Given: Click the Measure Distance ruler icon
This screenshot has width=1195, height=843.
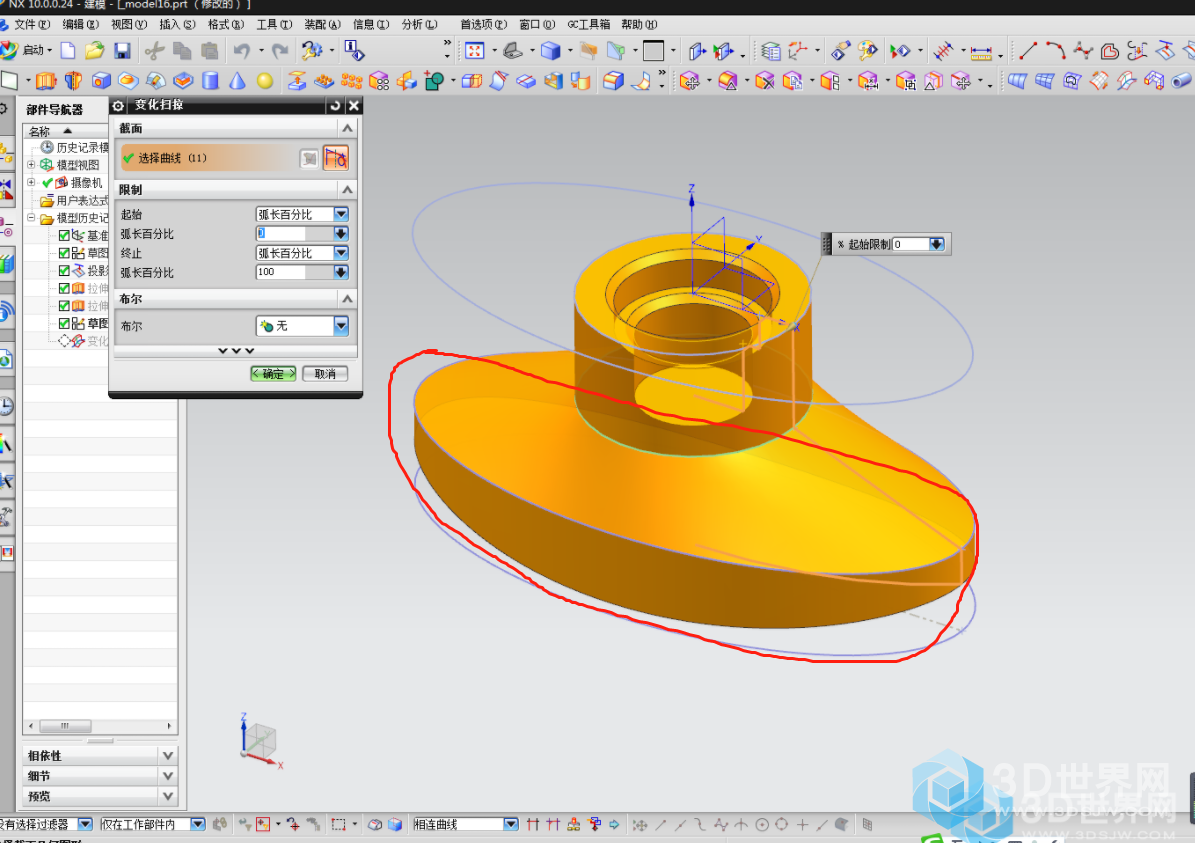Looking at the screenshot, I should click(x=981, y=51).
